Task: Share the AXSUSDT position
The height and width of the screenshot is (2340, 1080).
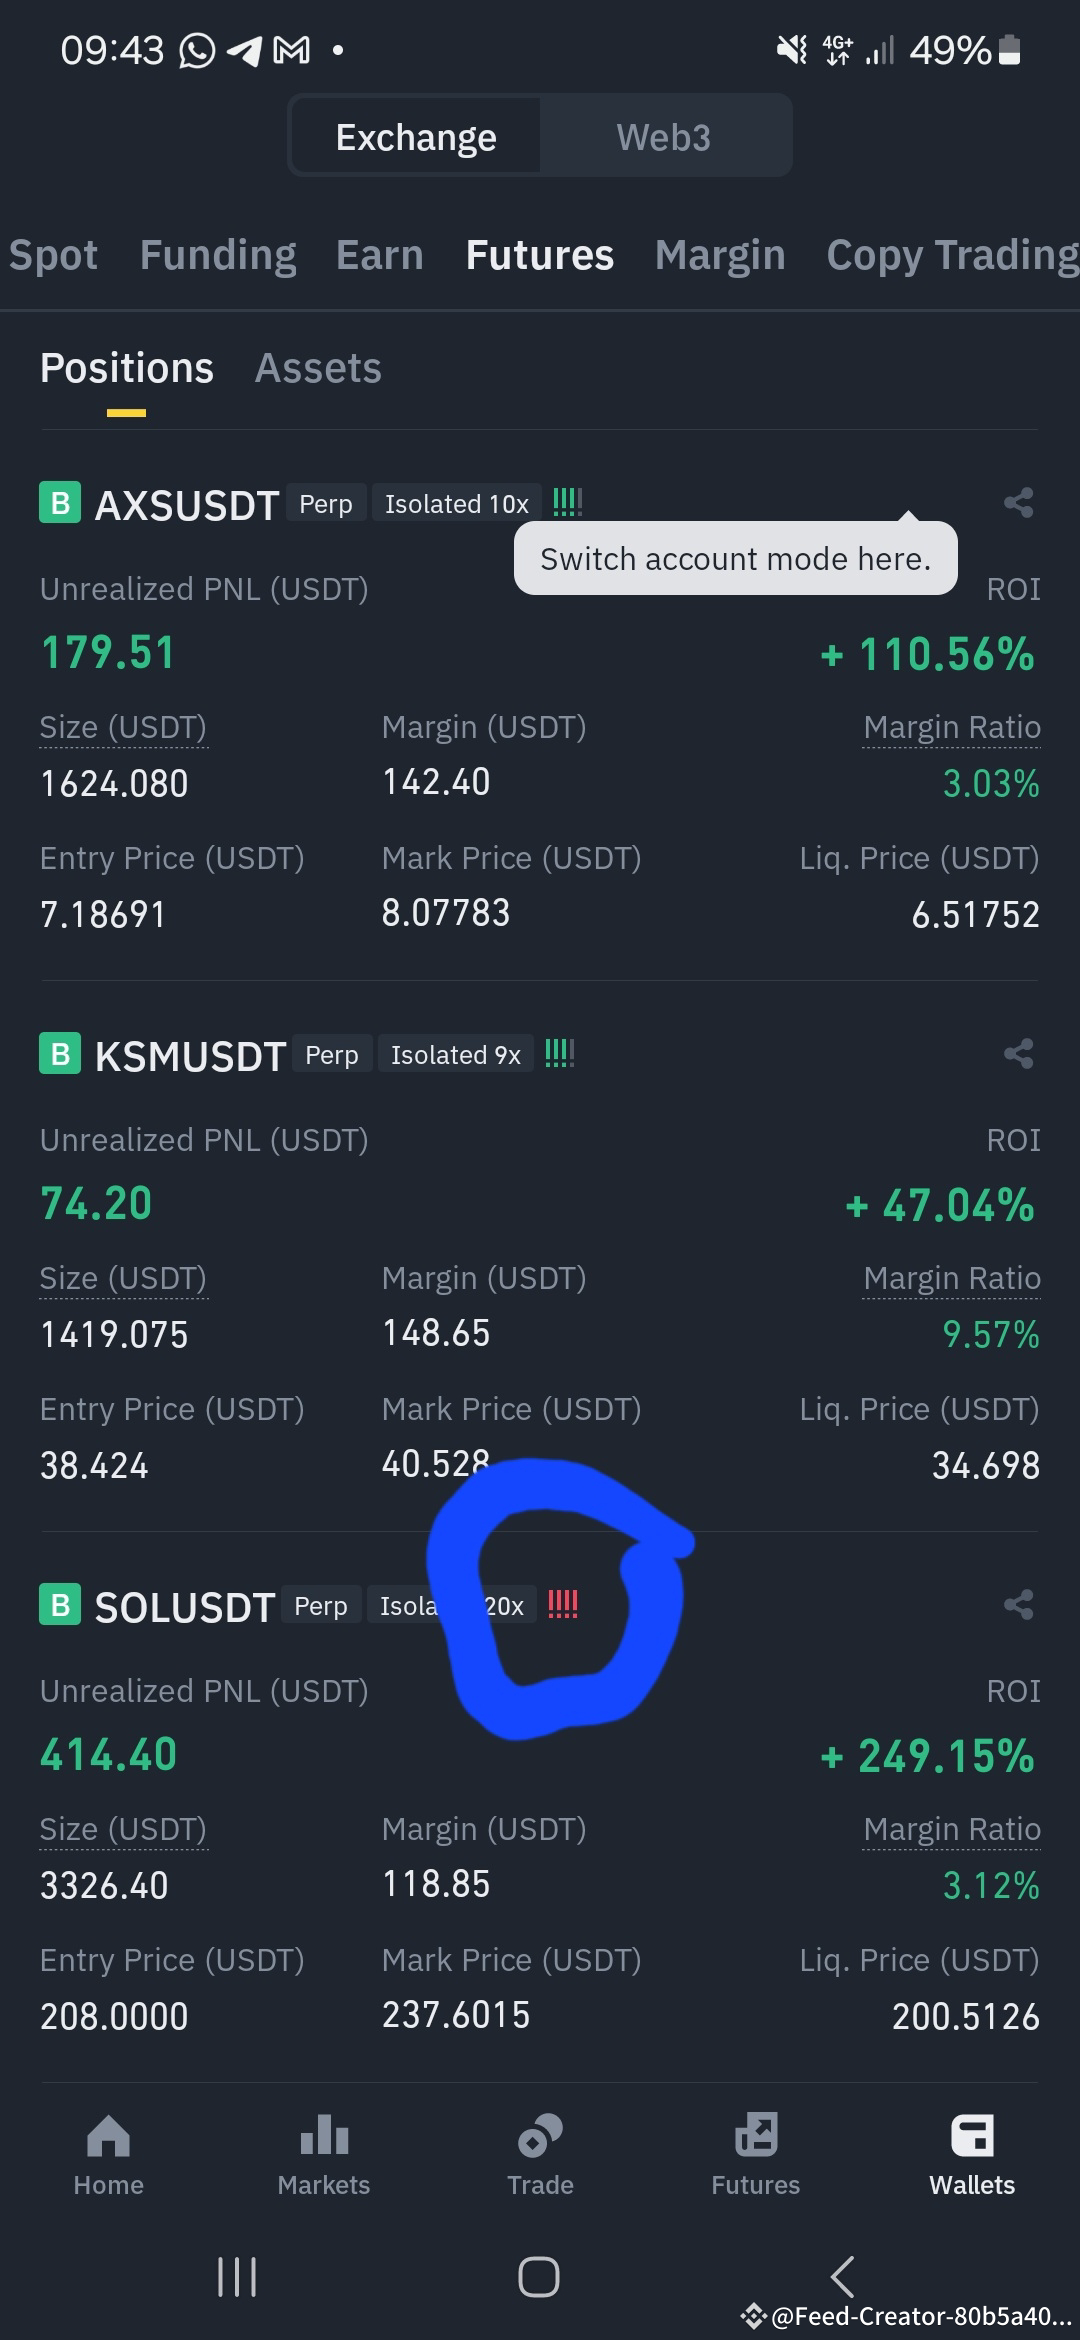Action: pyautogui.click(x=1018, y=503)
